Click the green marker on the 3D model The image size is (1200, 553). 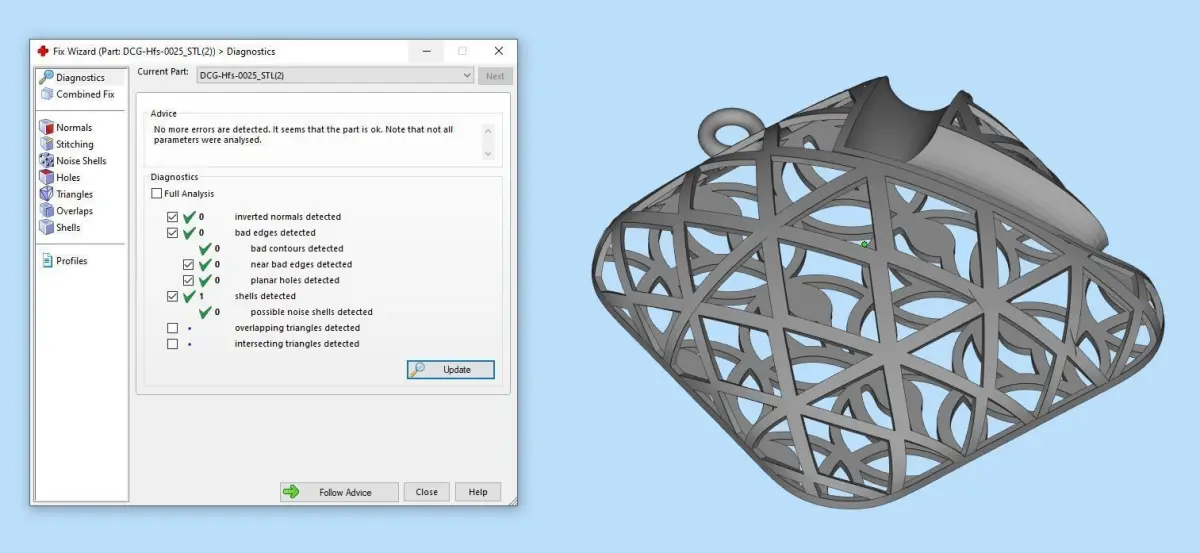tap(865, 243)
